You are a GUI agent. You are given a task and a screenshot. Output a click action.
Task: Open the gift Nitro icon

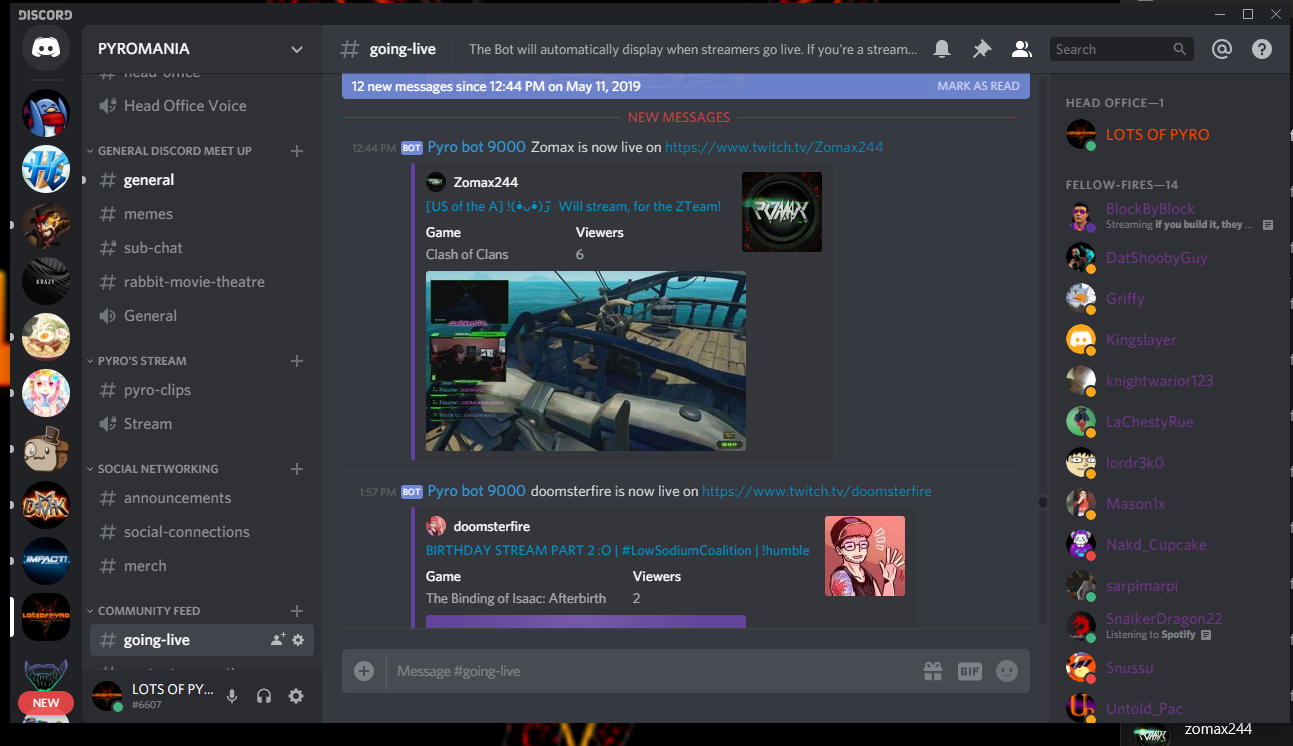[x=933, y=671]
